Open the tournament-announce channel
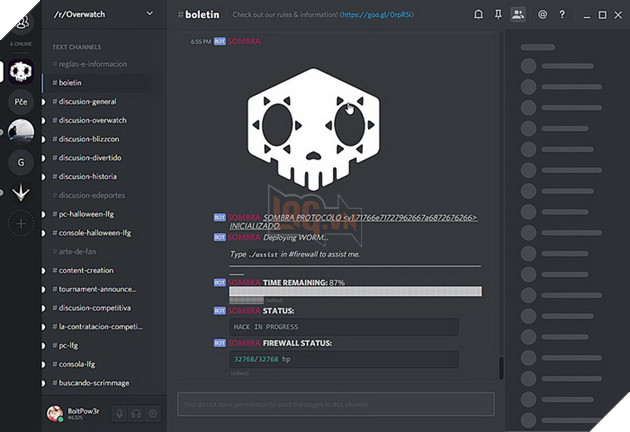630x432 pixels. click(x=96, y=289)
